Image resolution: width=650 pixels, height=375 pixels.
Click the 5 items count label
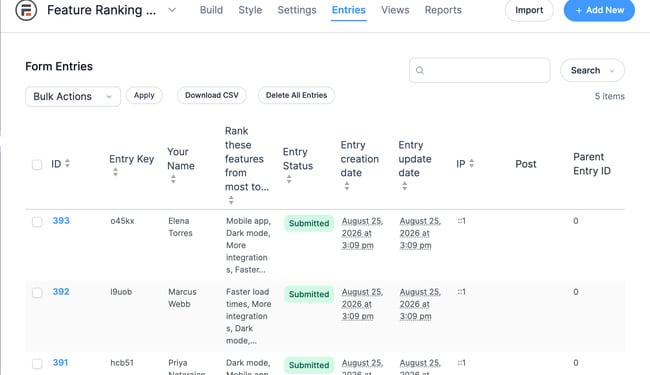coord(609,96)
